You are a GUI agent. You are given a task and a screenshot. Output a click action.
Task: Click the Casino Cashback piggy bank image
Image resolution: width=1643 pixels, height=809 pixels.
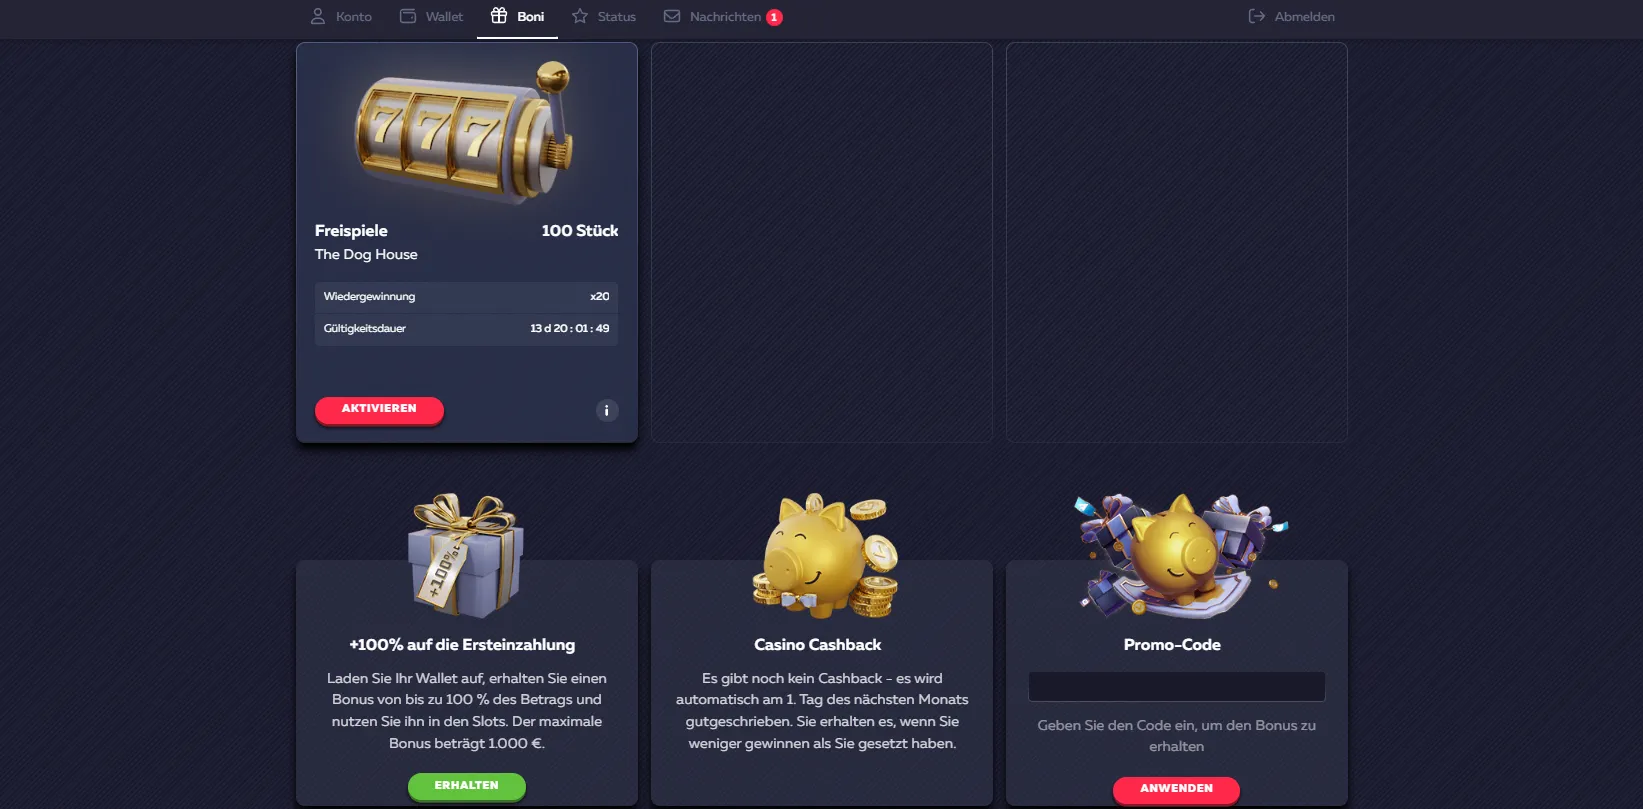825,555
